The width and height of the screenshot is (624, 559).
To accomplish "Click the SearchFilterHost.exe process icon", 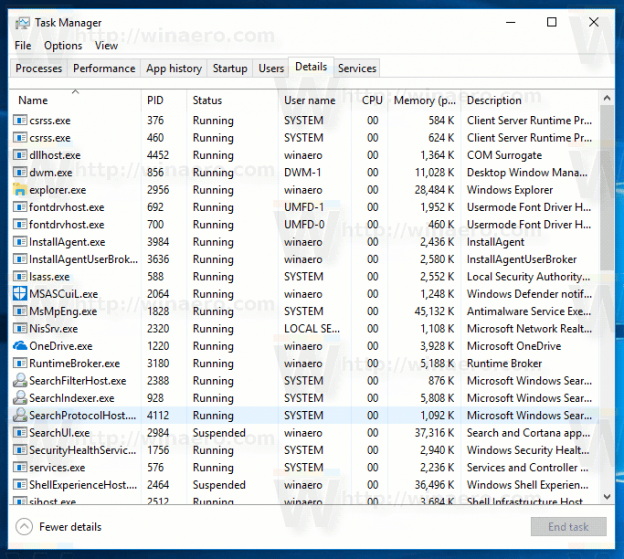I will click(20, 380).
